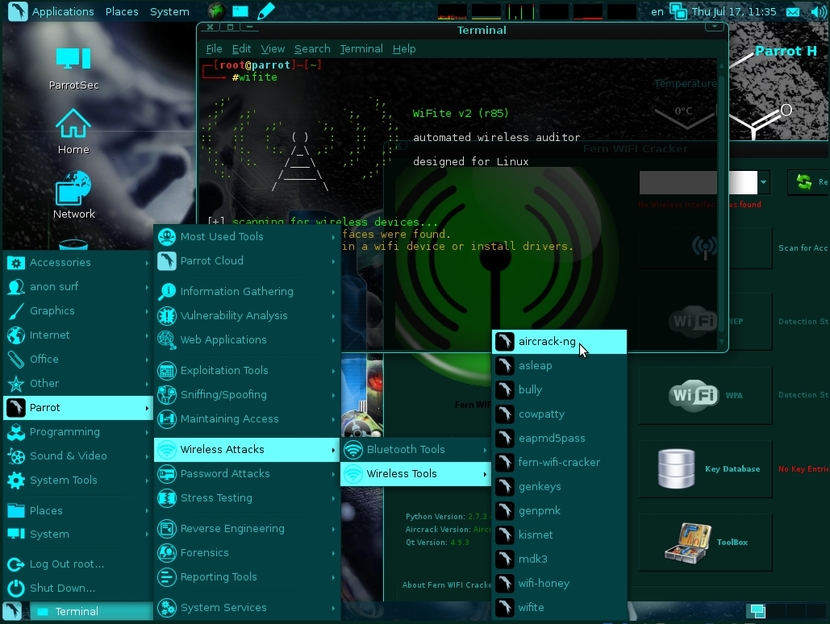This screenshot has height=624, width=830.
Task: Click the pencil icon in the top panel
Action: 265,11
